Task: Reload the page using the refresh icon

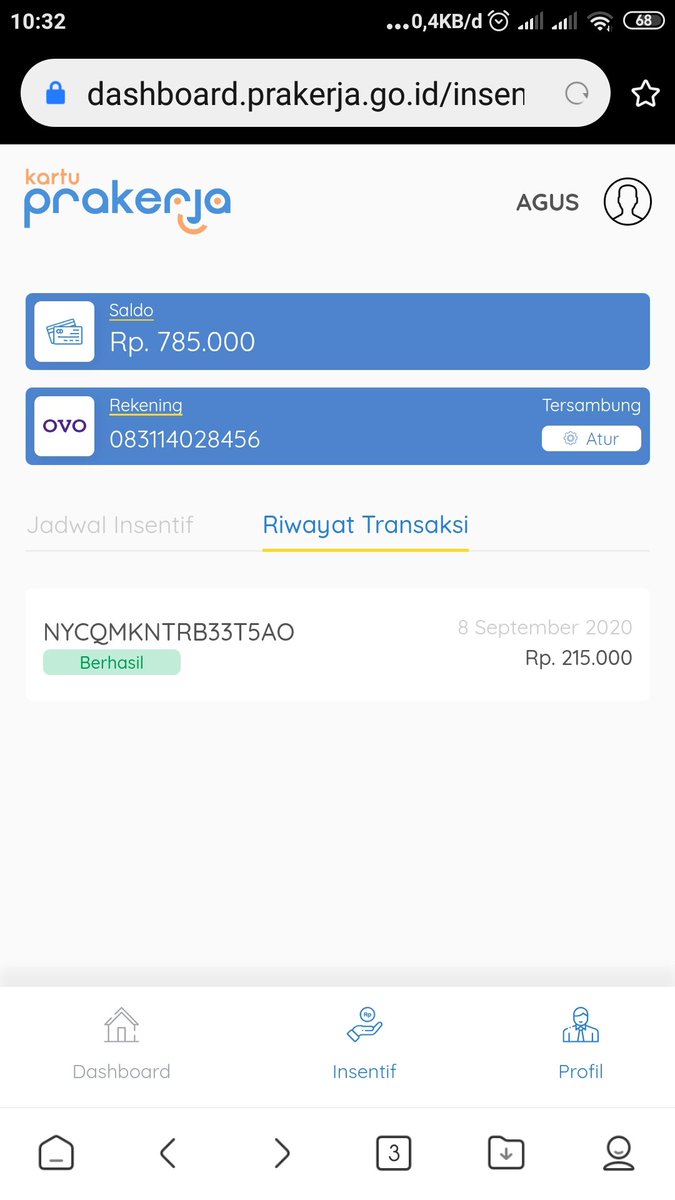Action: click(x=577, y=93)
